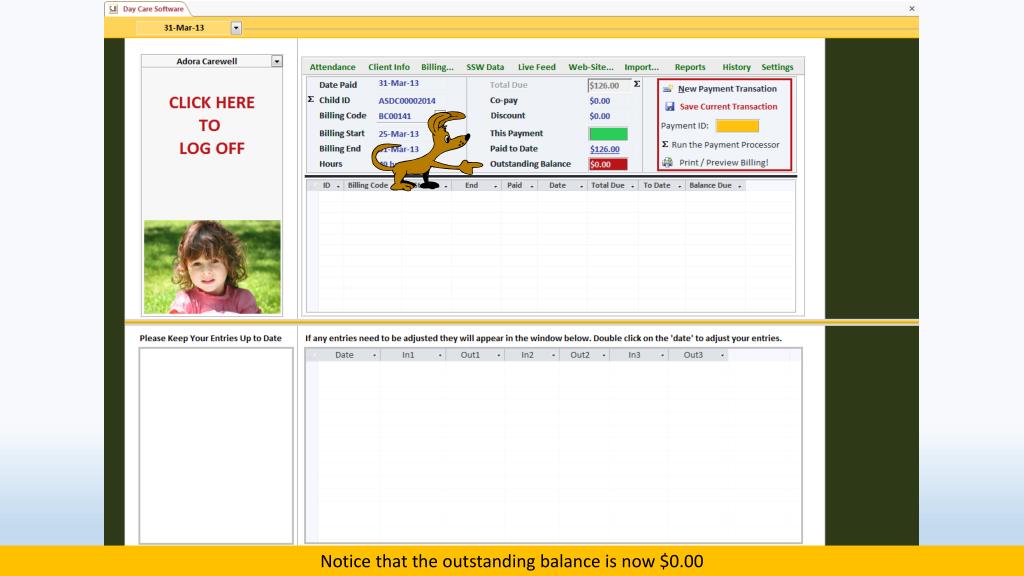This screenshot has height=576, width=1024.
Task: Click the Day Care Software app icon
Action: [x=114, y=8]
